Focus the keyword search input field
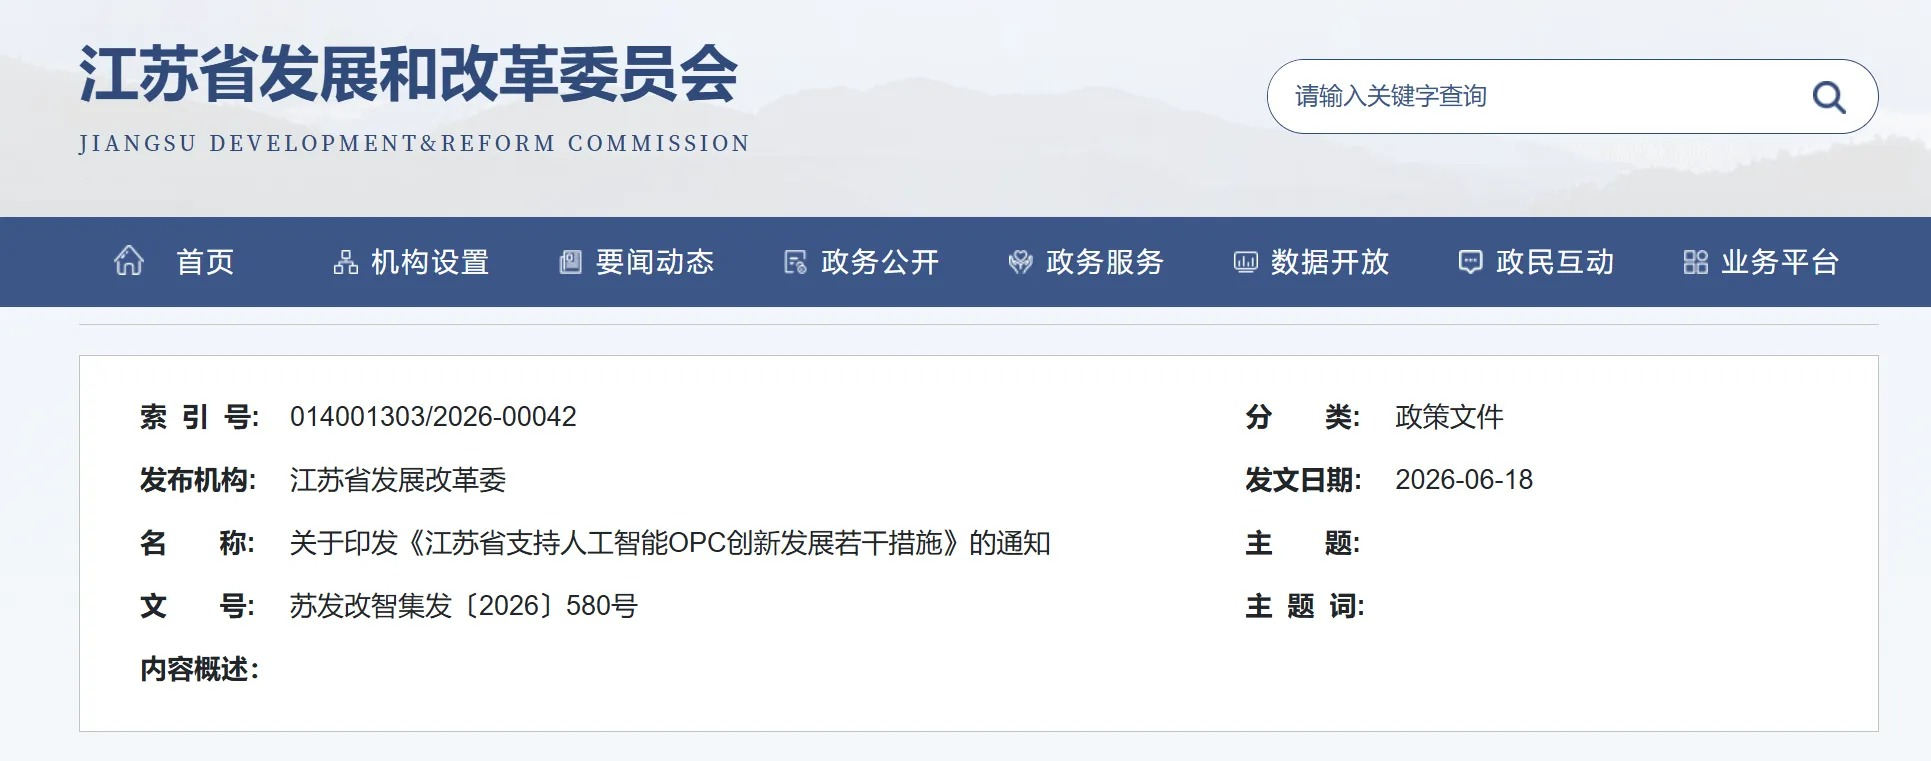The width and height of the screenshot is (1931, 761). tap(1540, 96)
